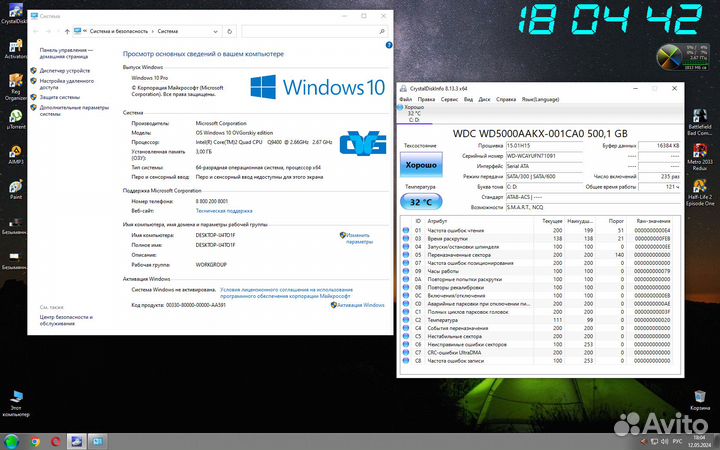Click the Система breadcrumb in address bar
The width and height of the screenshot is (720, 450).
168,31
